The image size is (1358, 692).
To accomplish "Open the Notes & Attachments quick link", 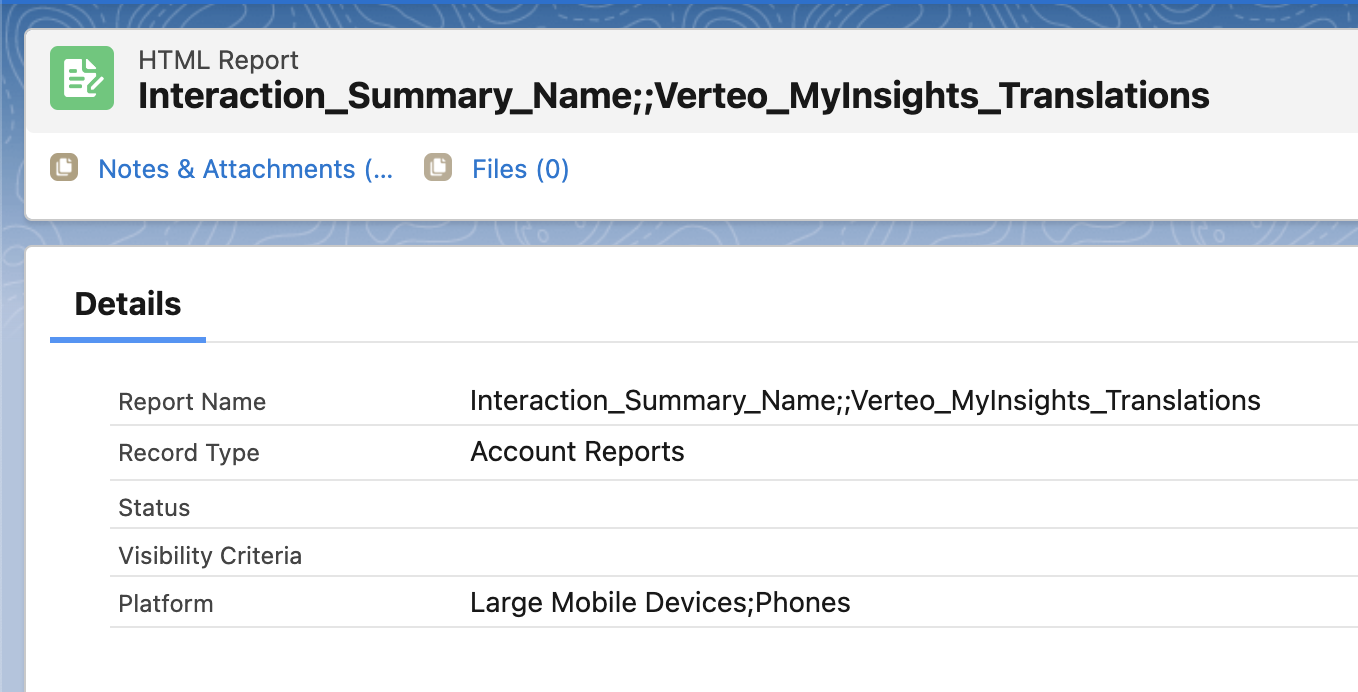I will 245,169.
